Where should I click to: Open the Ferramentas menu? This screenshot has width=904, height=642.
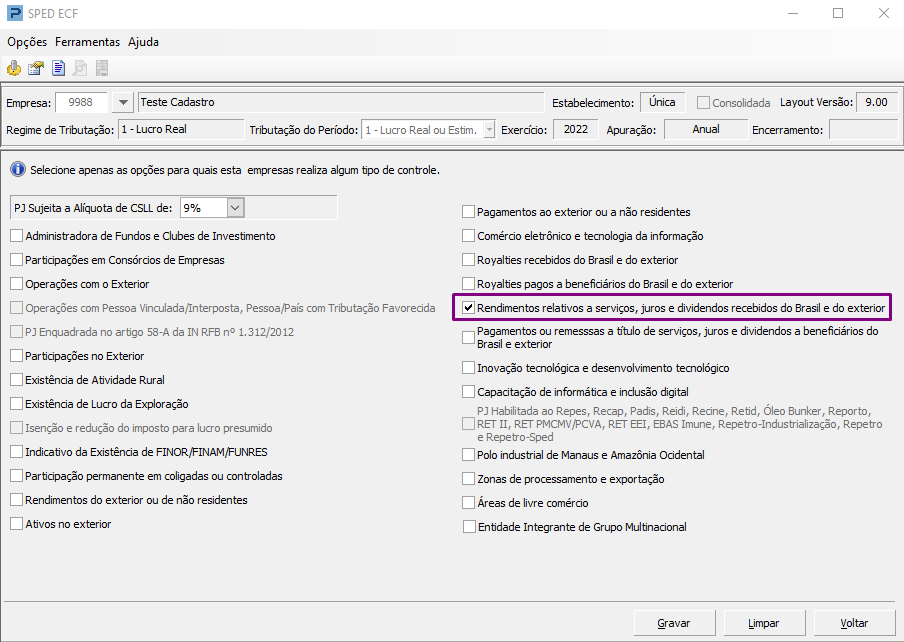point(88,41)
